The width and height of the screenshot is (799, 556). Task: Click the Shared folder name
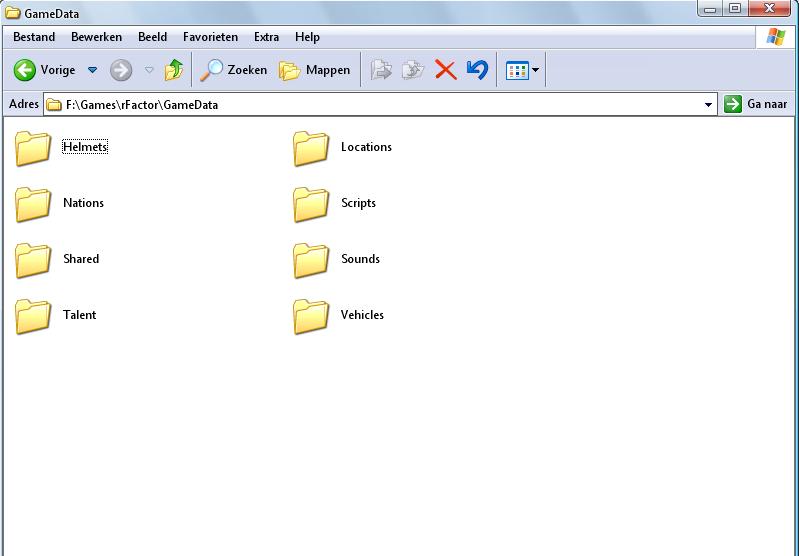pos(81,259)
